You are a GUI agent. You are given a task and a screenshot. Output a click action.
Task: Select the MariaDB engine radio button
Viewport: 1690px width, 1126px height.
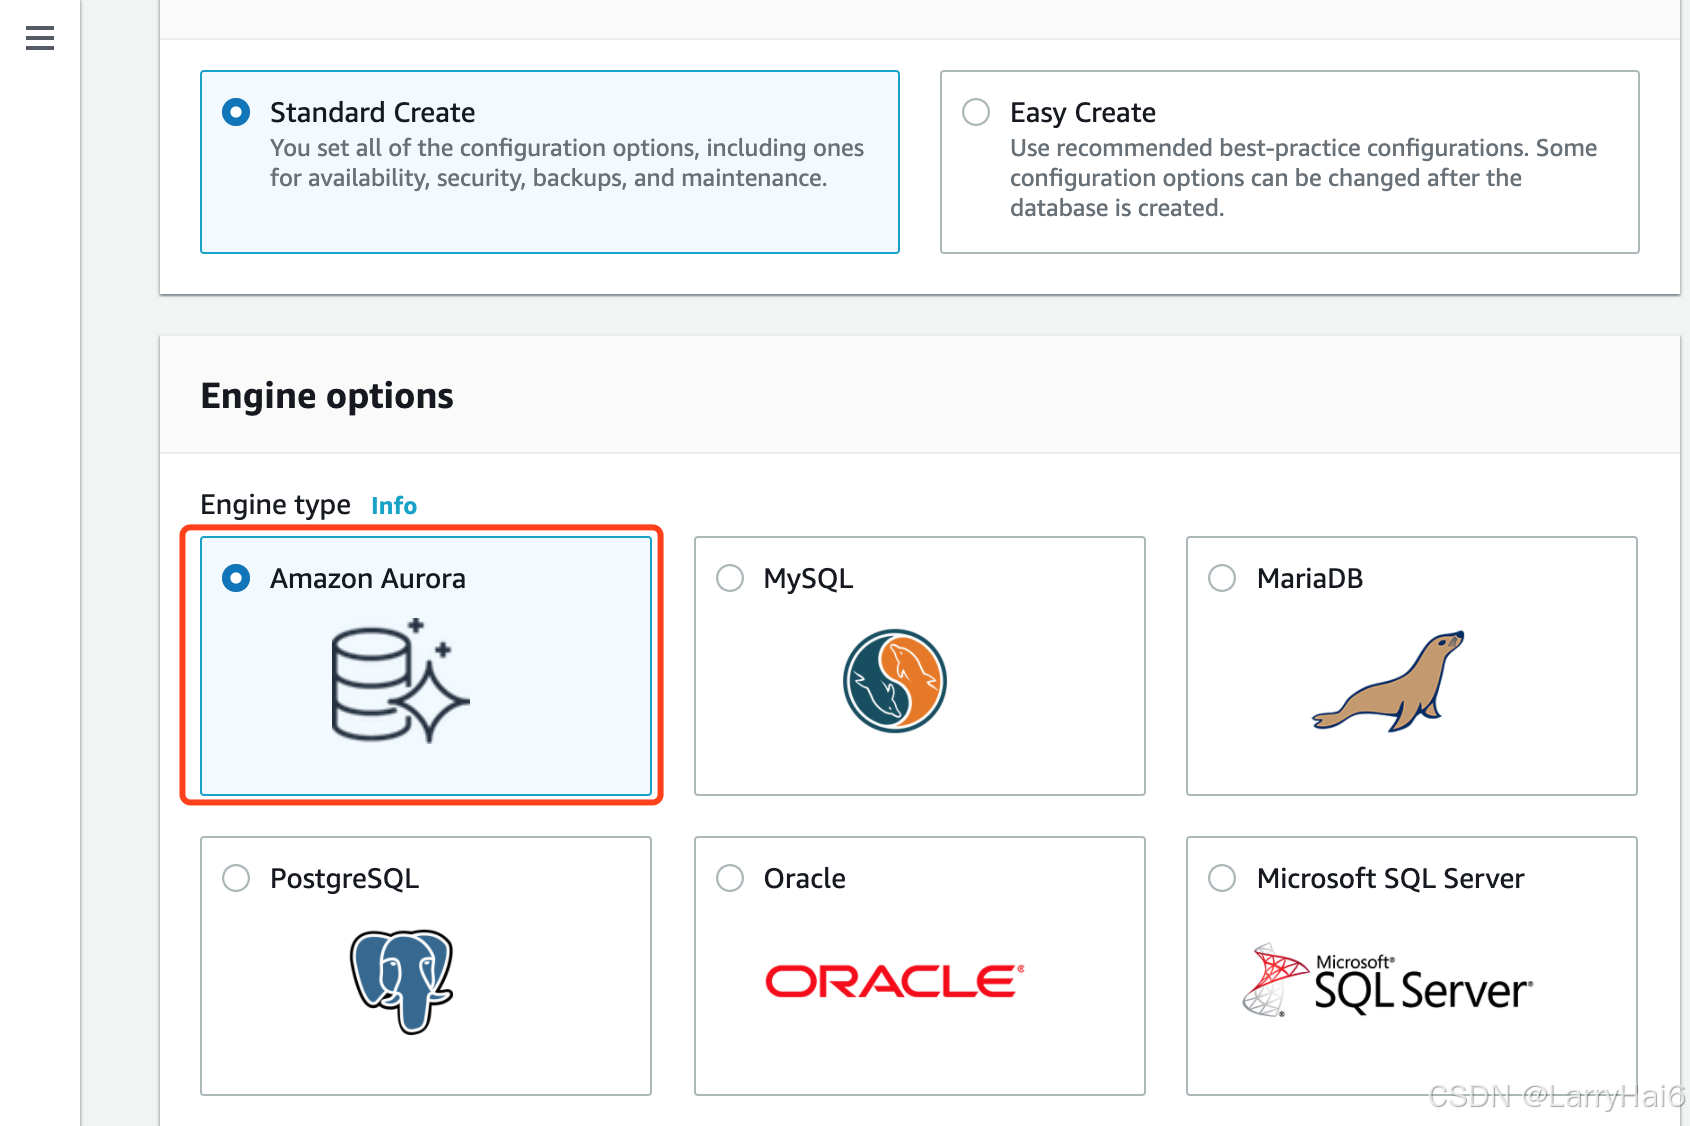tap(1222, 578)
